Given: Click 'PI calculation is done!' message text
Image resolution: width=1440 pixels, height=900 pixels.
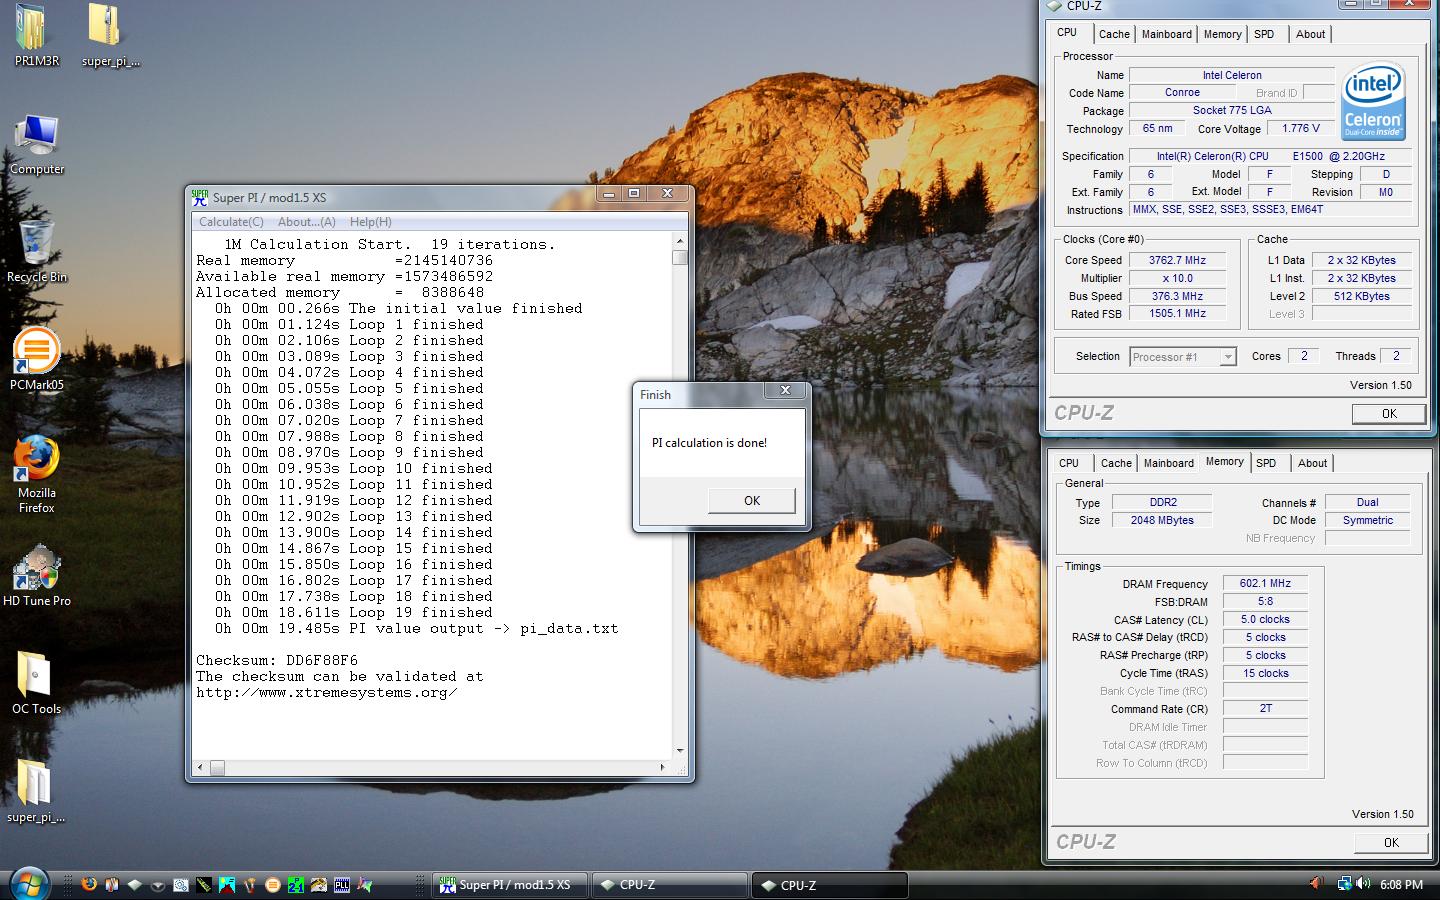Looking at the screenshot, I should (x=709, y=443).
